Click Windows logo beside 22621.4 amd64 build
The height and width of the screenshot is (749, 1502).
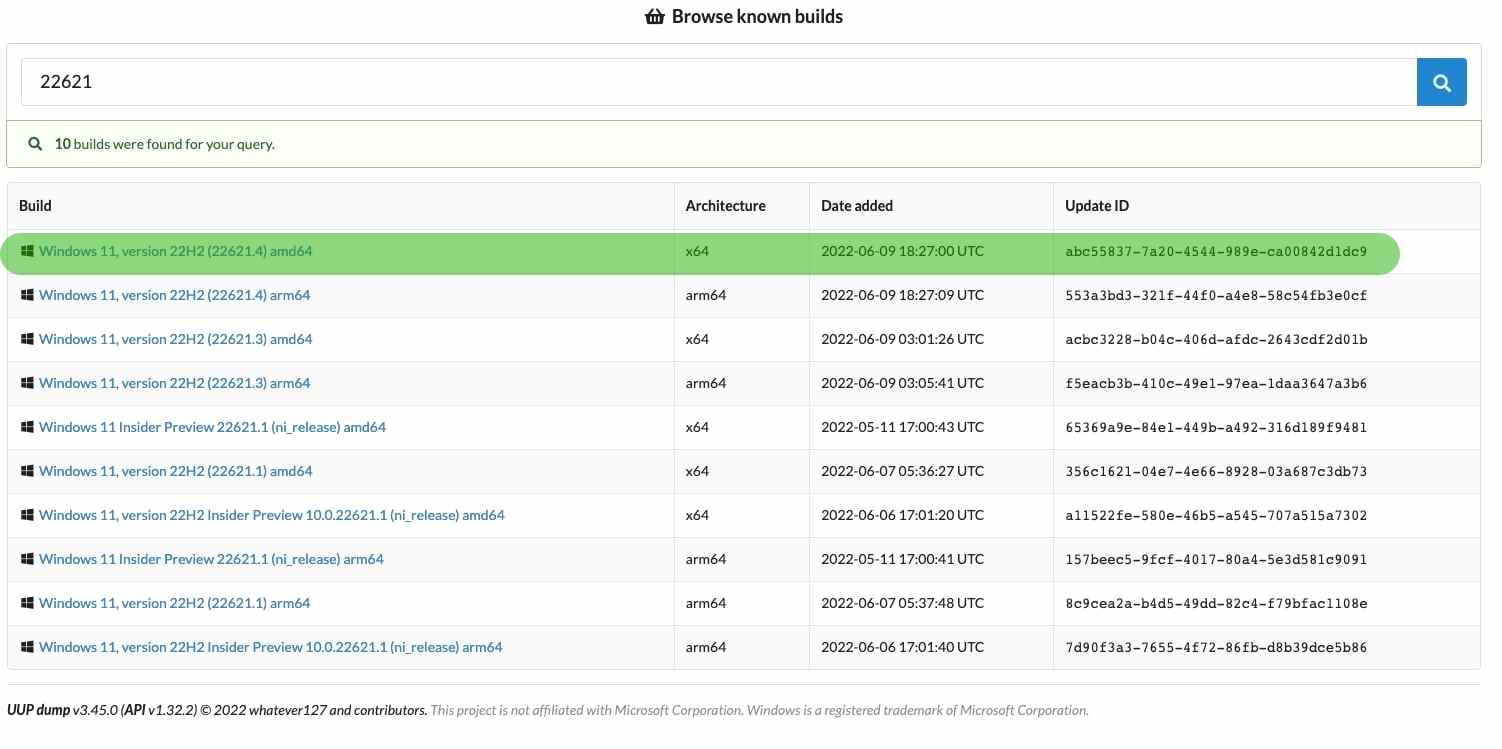pyautogui.click(x=27, y=251)
